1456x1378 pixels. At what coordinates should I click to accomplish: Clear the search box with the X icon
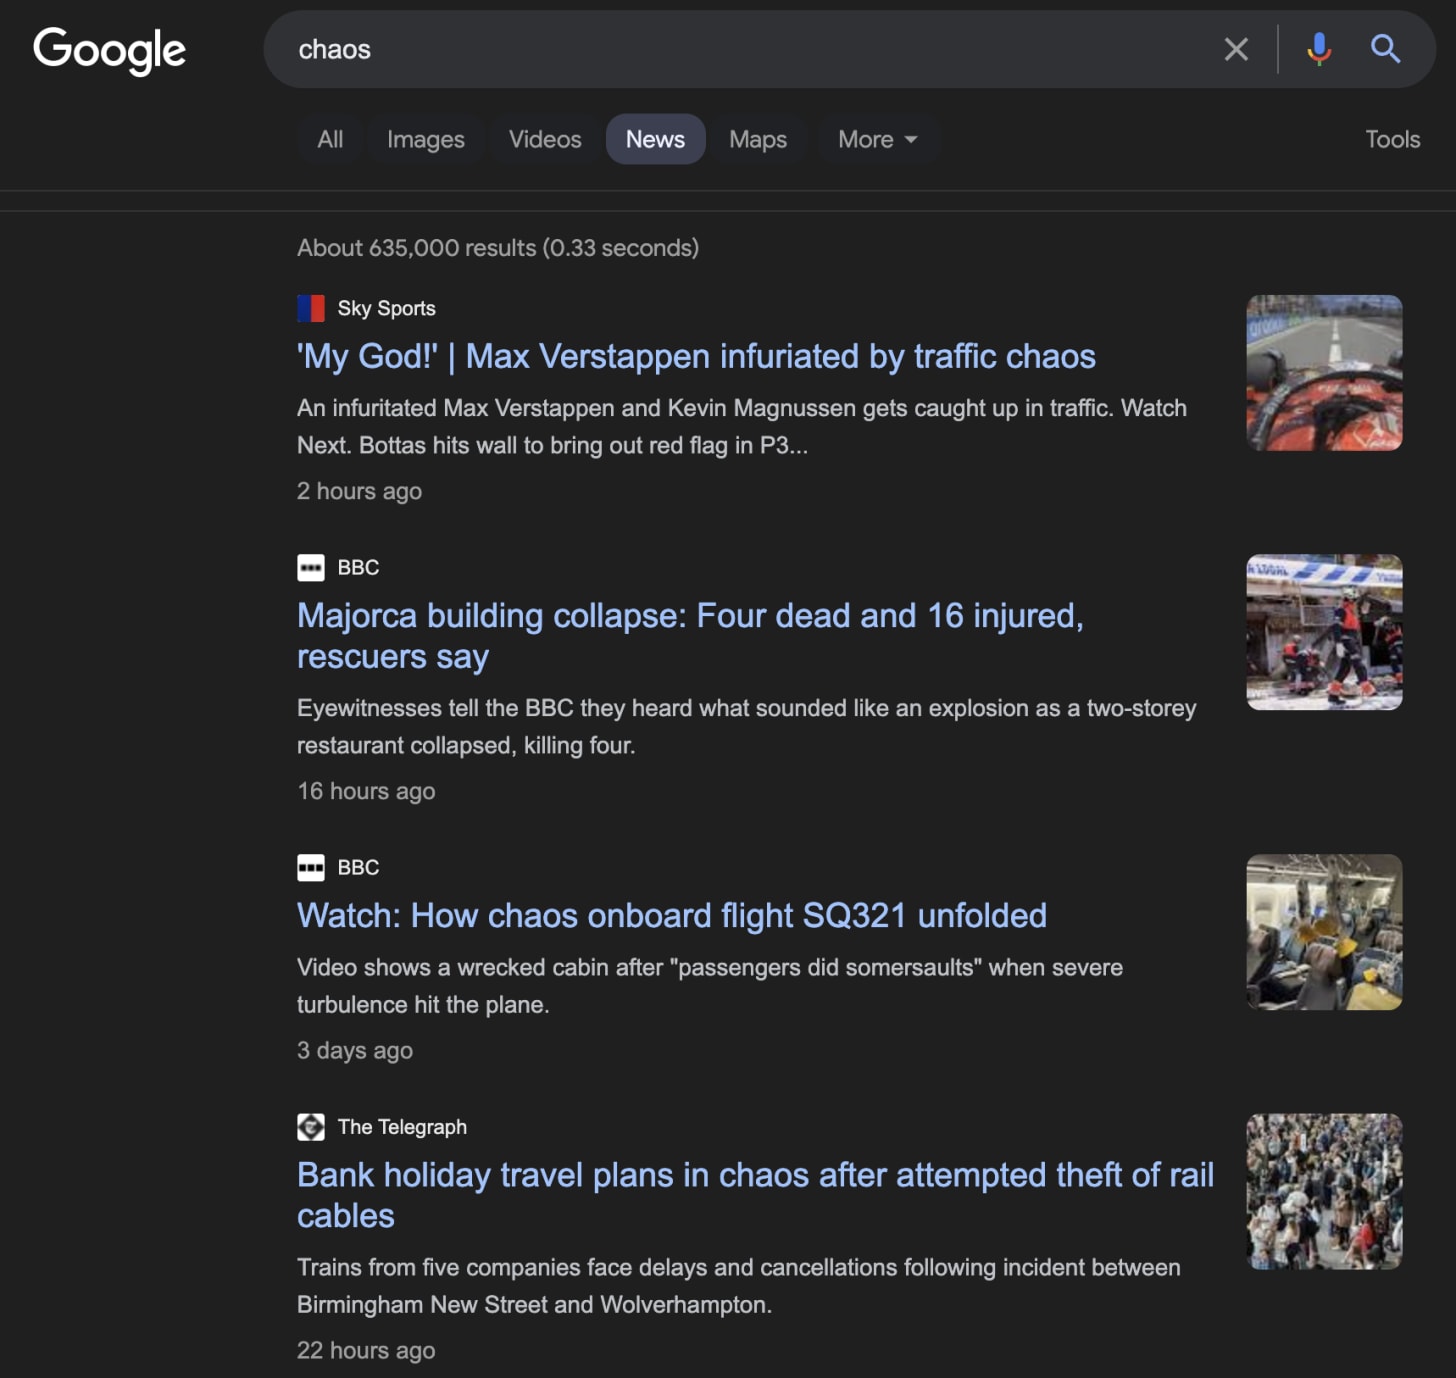click(1236, 49)
